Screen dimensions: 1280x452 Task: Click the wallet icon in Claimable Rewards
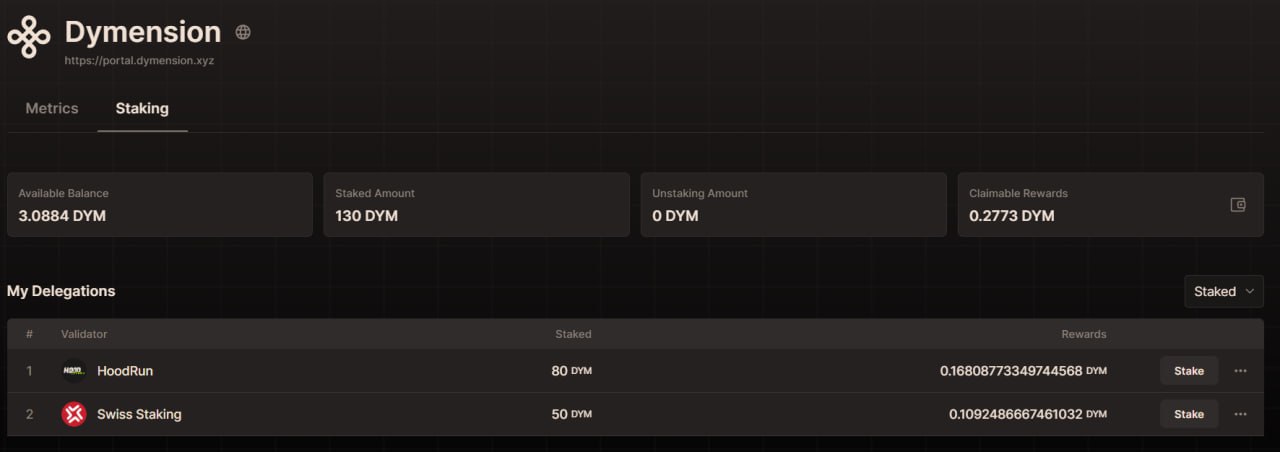[1238, 205]
